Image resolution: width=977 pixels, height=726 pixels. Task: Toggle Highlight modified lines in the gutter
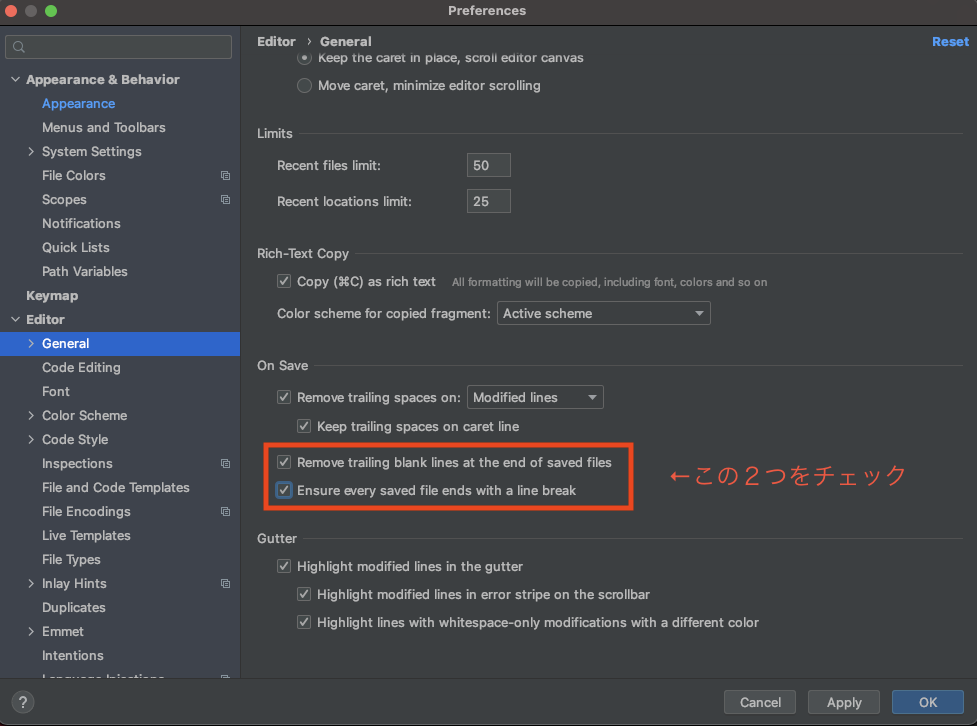pos(284,566)
